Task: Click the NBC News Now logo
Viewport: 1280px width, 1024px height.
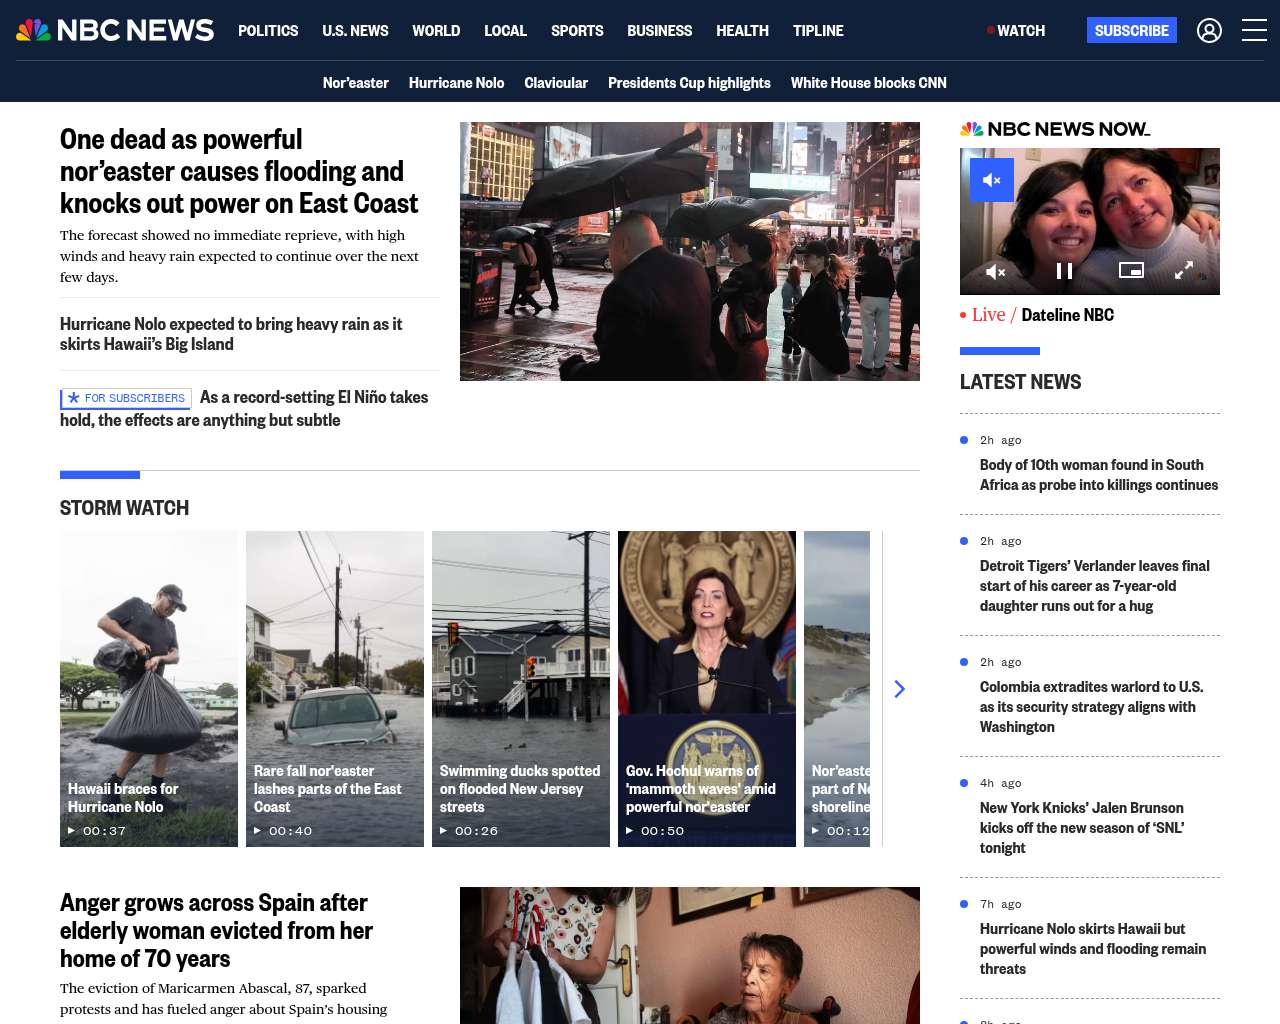Action: (1055, 129)
